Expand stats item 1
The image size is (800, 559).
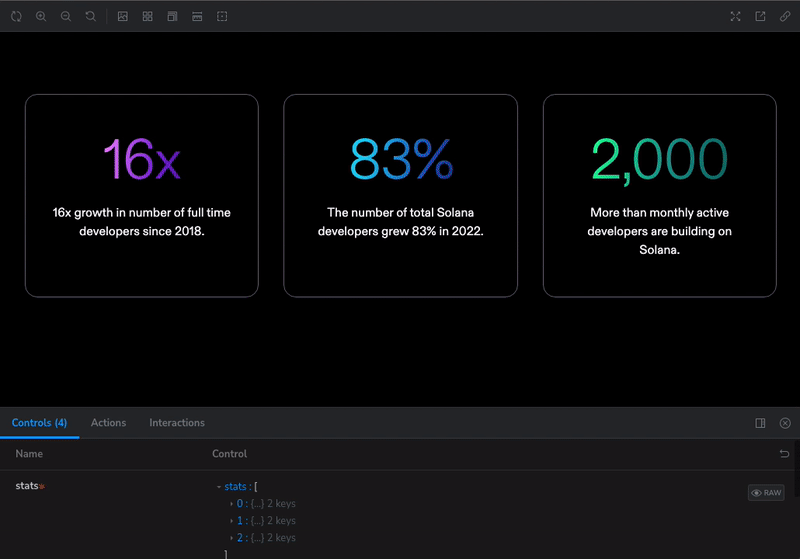pyautogui.click(x=231, y=521)
